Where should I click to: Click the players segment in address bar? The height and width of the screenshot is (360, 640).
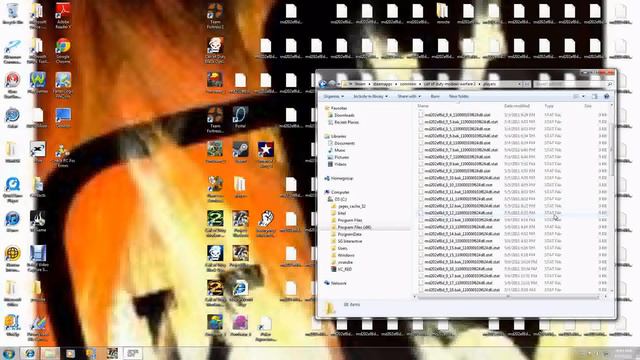(x=489, y=84)
